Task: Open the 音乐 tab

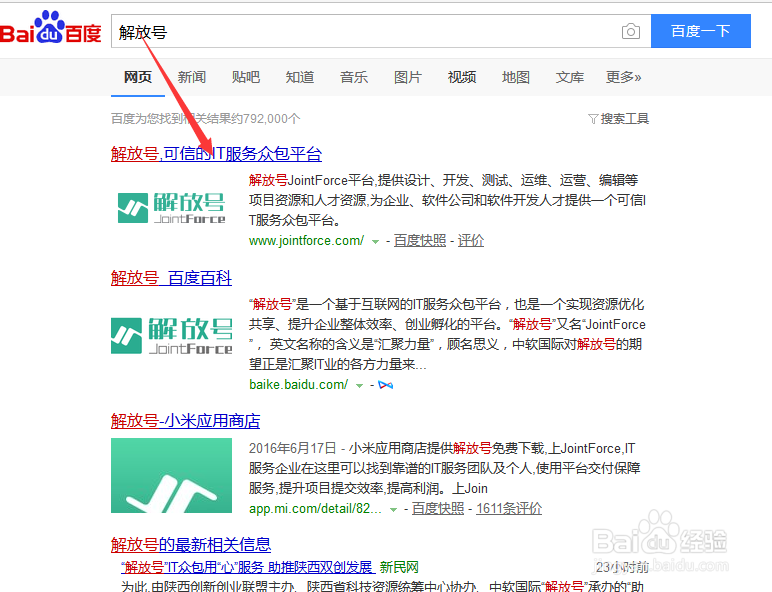Action: (354, 77)
